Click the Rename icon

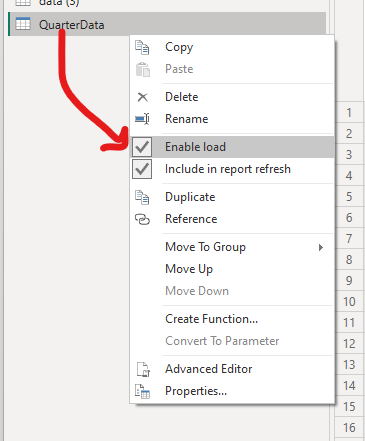pos(142,119)
